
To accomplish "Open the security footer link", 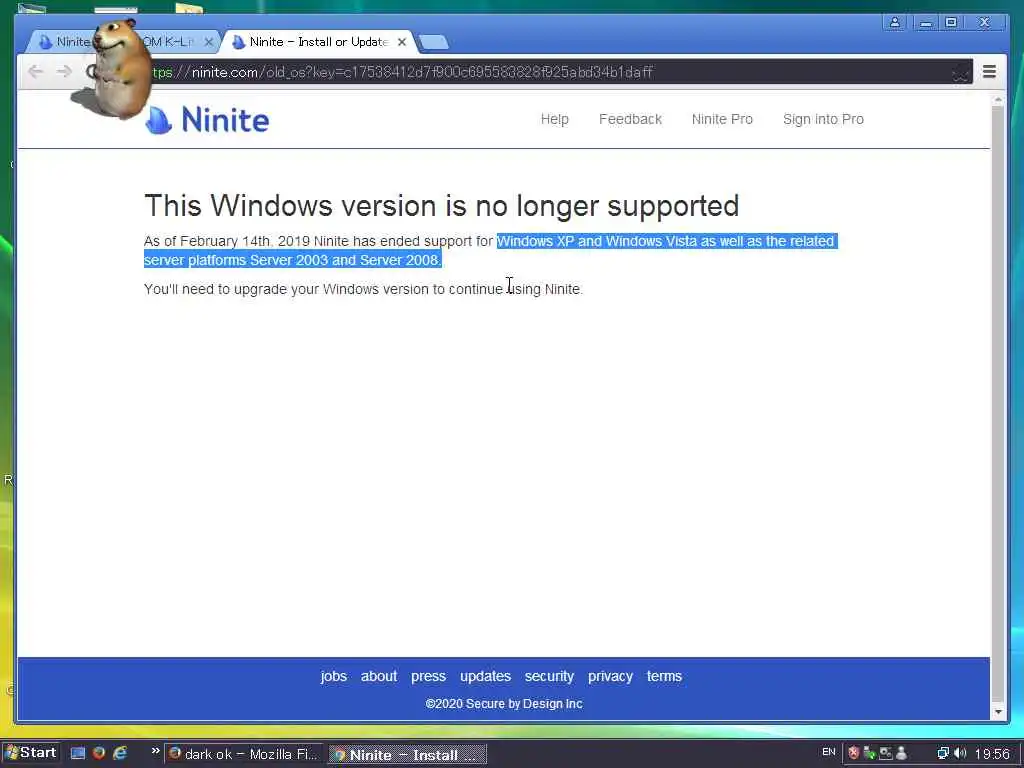I will tap(549, 676).
